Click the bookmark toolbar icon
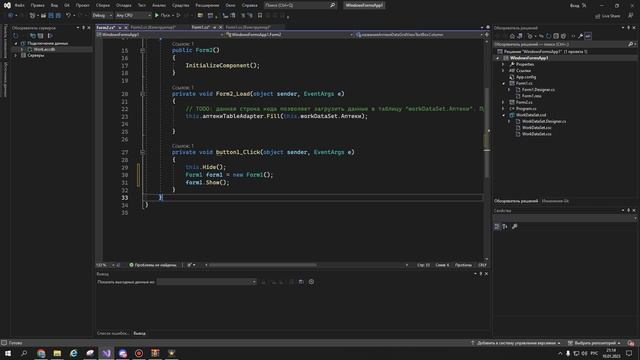The width and height of the screenshot is (640, 360). (260, 16)
